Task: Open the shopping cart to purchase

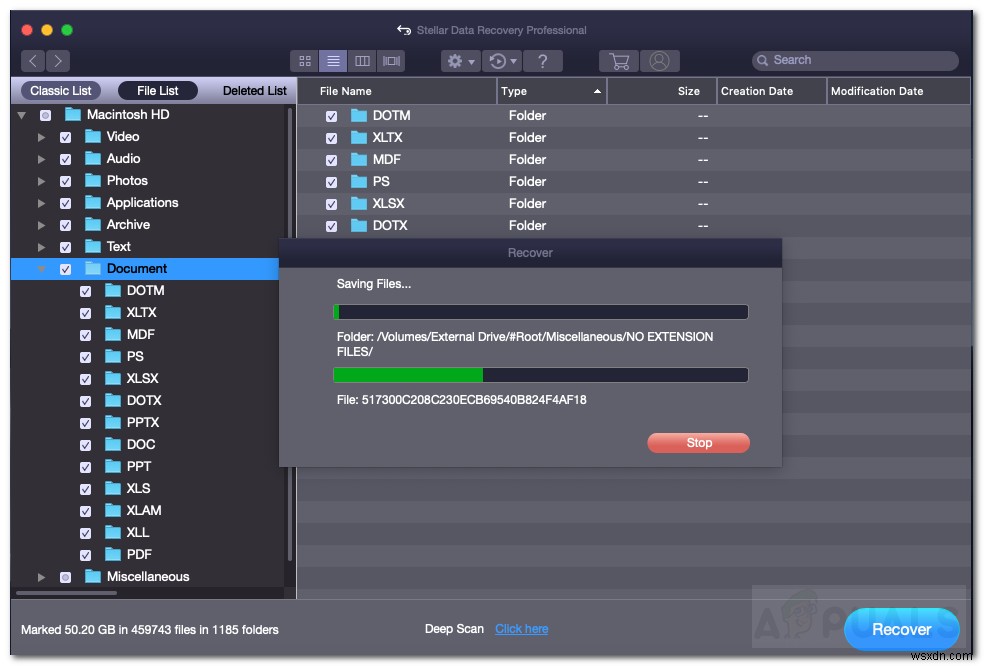Action: coord(619,61)
